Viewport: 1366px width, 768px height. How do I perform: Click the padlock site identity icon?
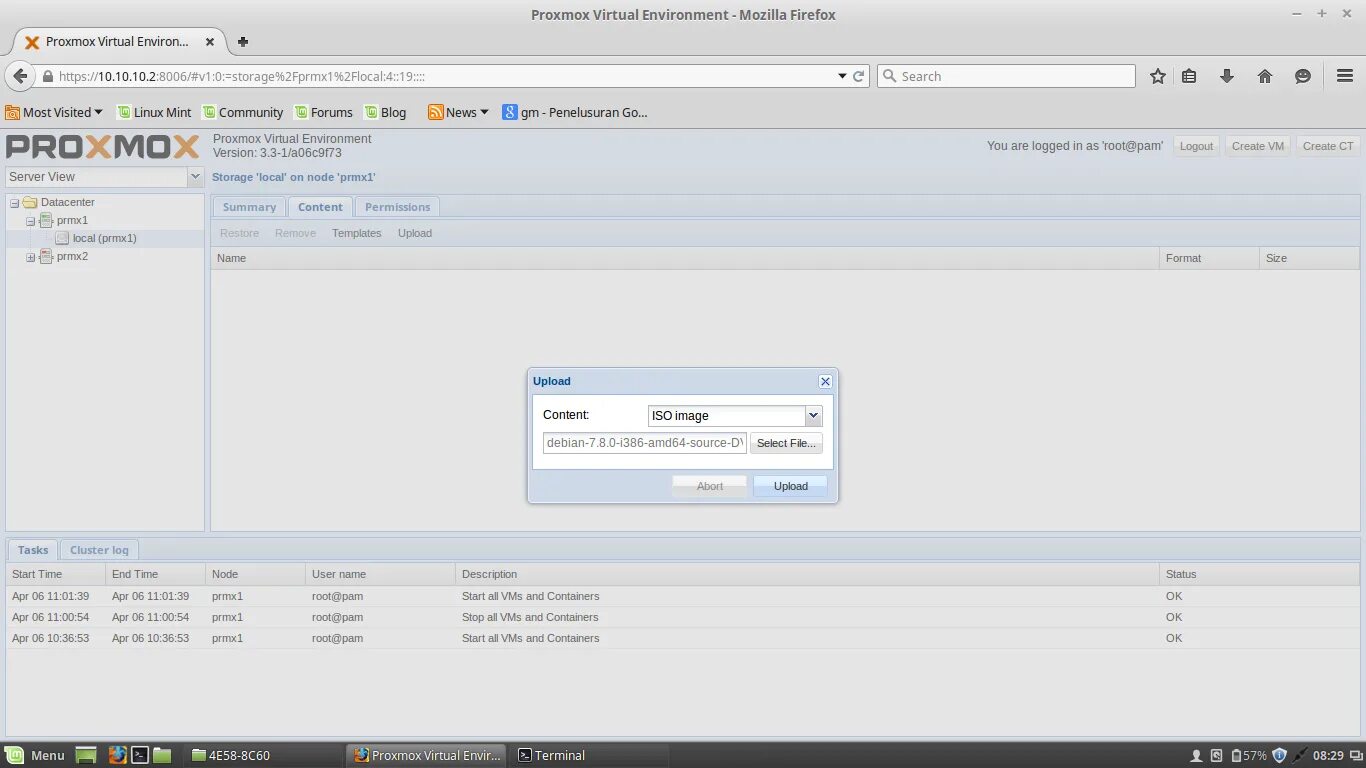(47, 76)
